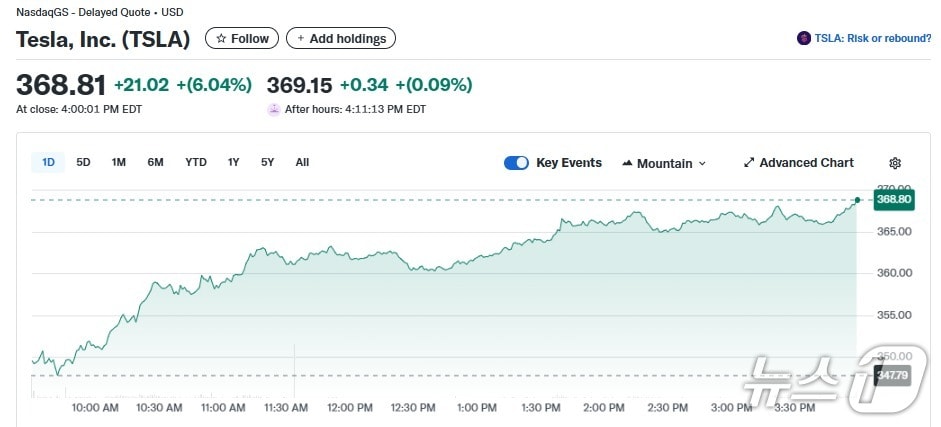The image size is (941, 427).
Task: Switch to the 5D time range
Action: click(84, 162)
